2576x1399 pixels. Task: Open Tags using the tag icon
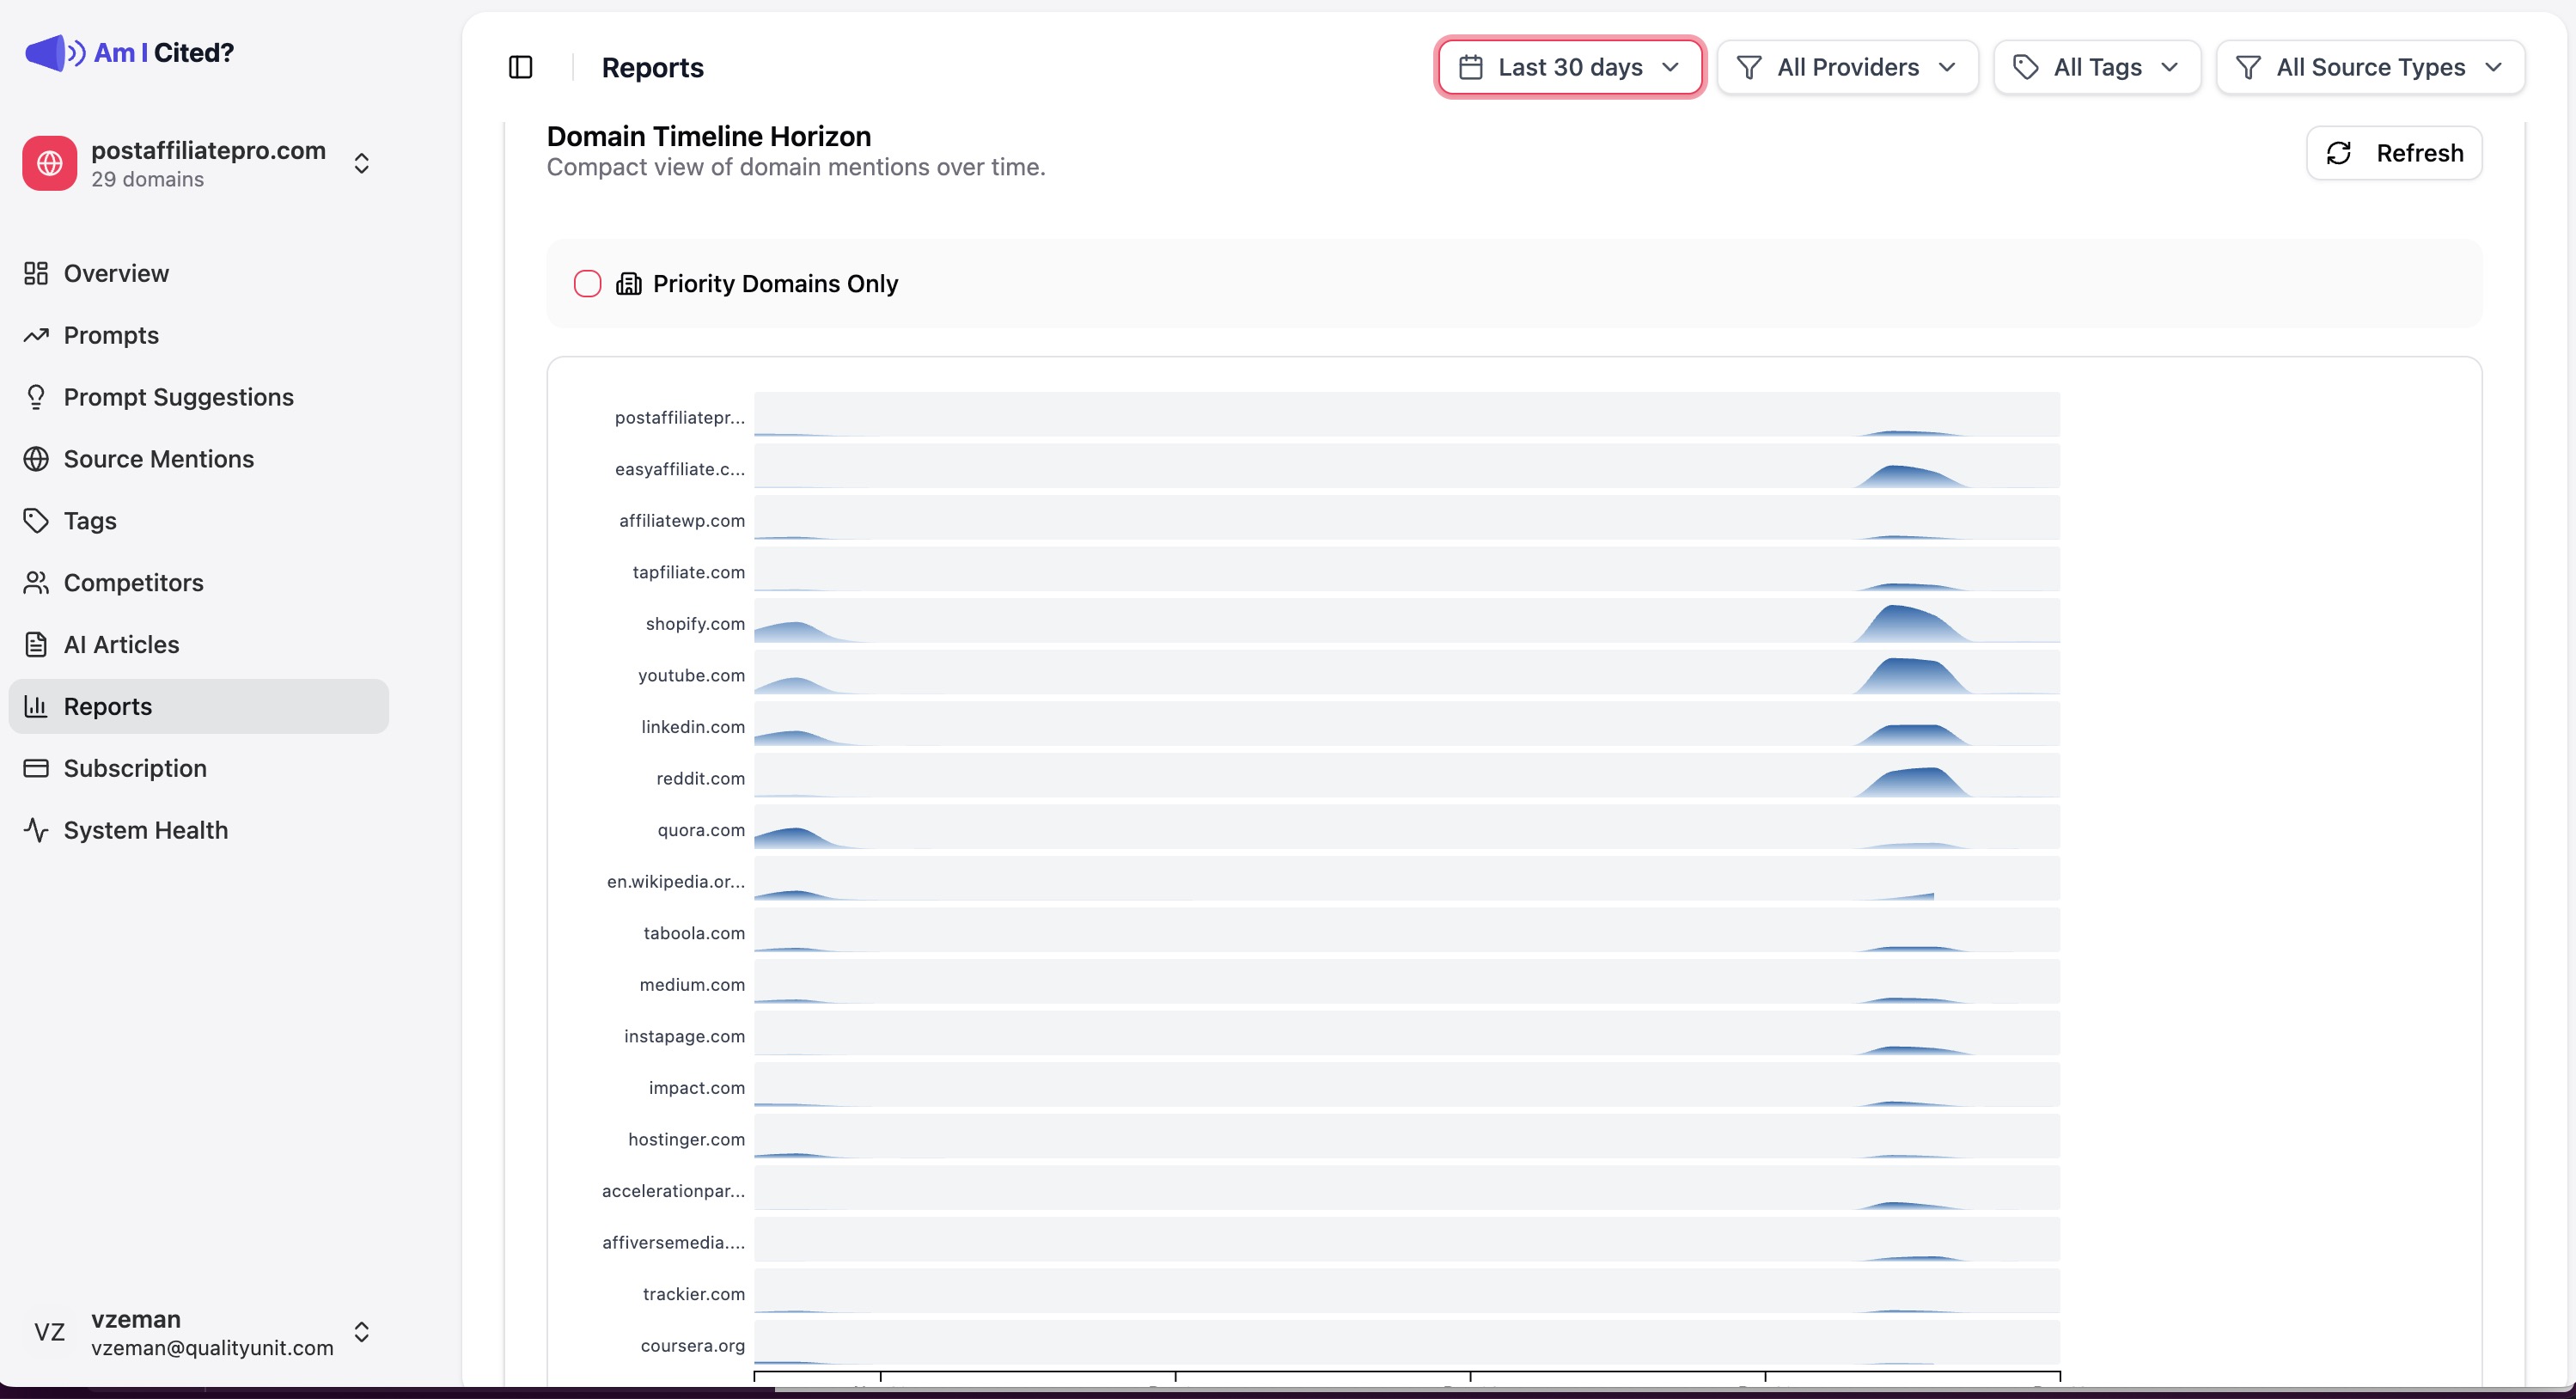click(36, 520)
